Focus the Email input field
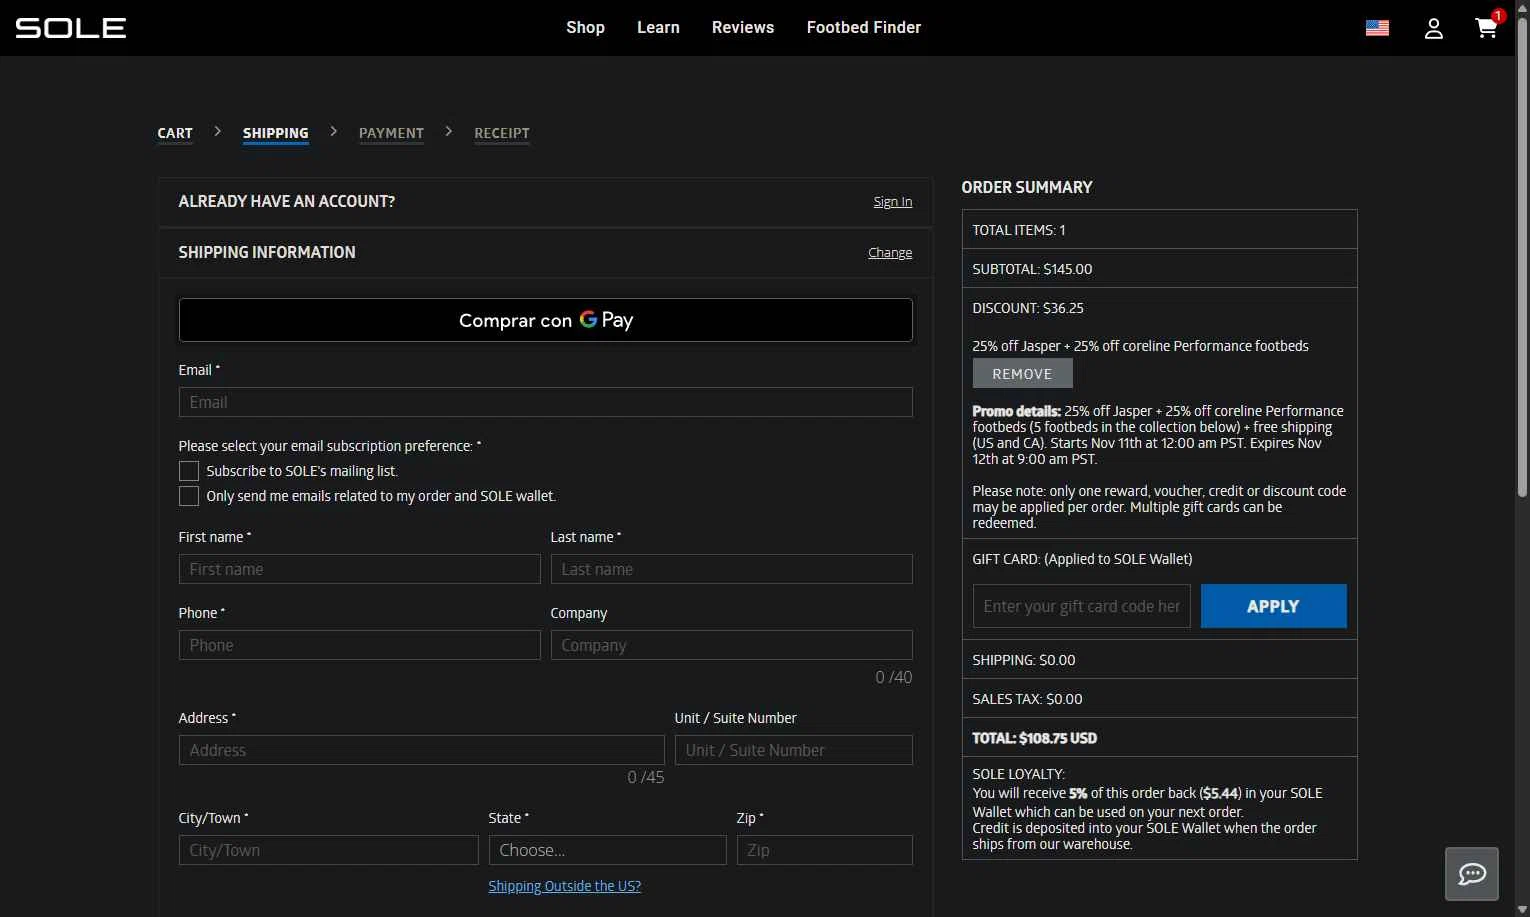The width and height of the screenshot is (1530, 917). pyautogui.click(x=546, y=402)
